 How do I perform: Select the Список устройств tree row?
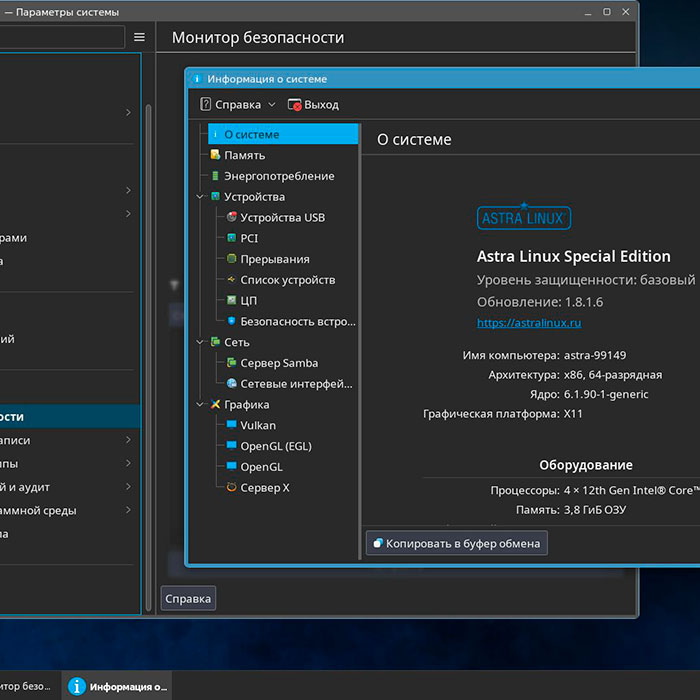tap(288, 279)
